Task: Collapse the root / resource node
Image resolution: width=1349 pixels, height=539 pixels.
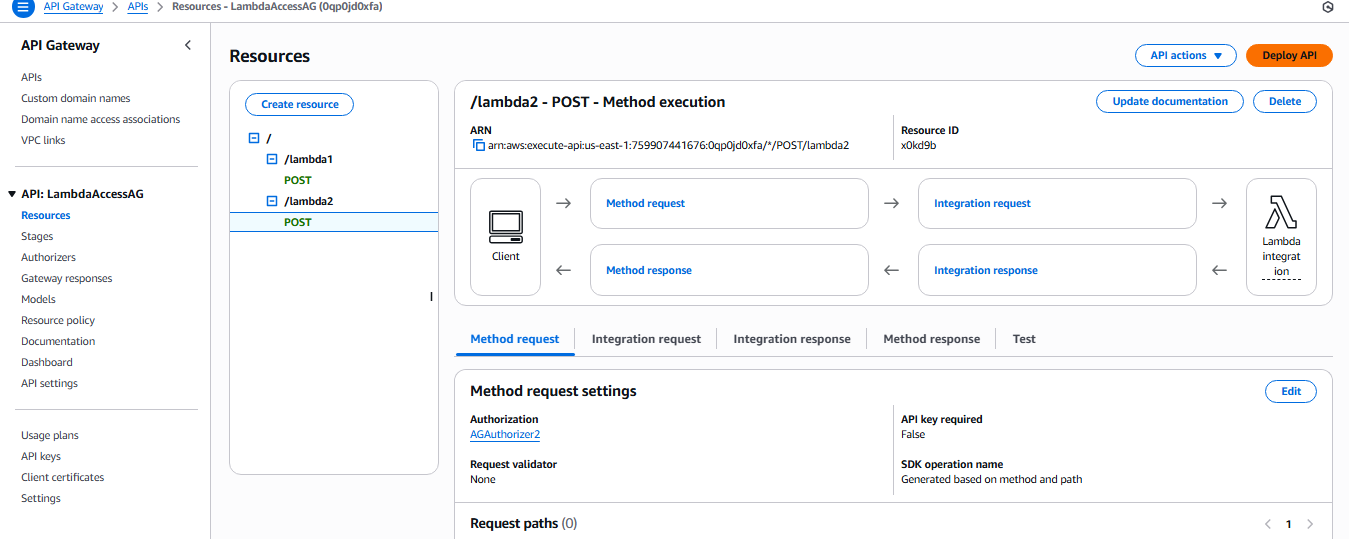Action: point(254,138)
